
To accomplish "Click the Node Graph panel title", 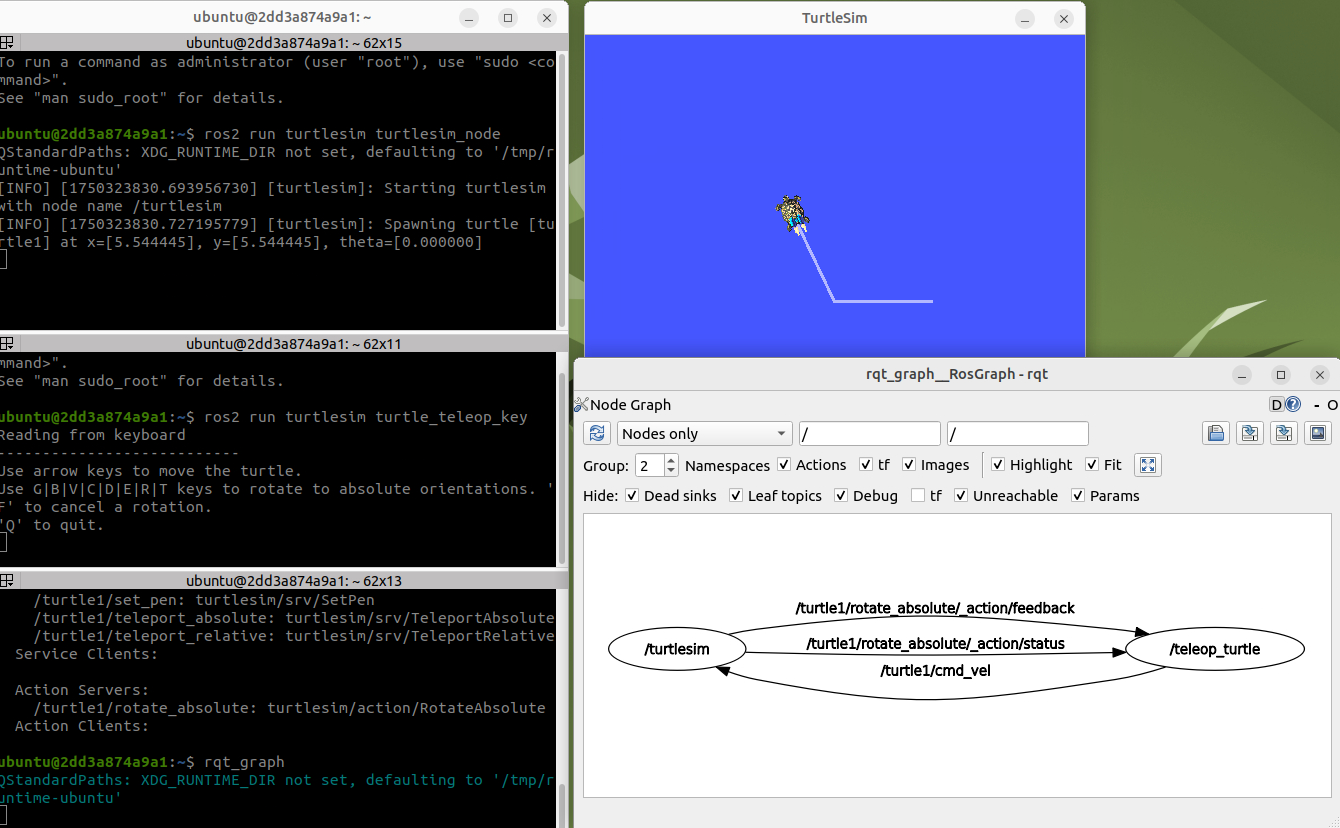I will pyautogui.click(x=630, y=405).
